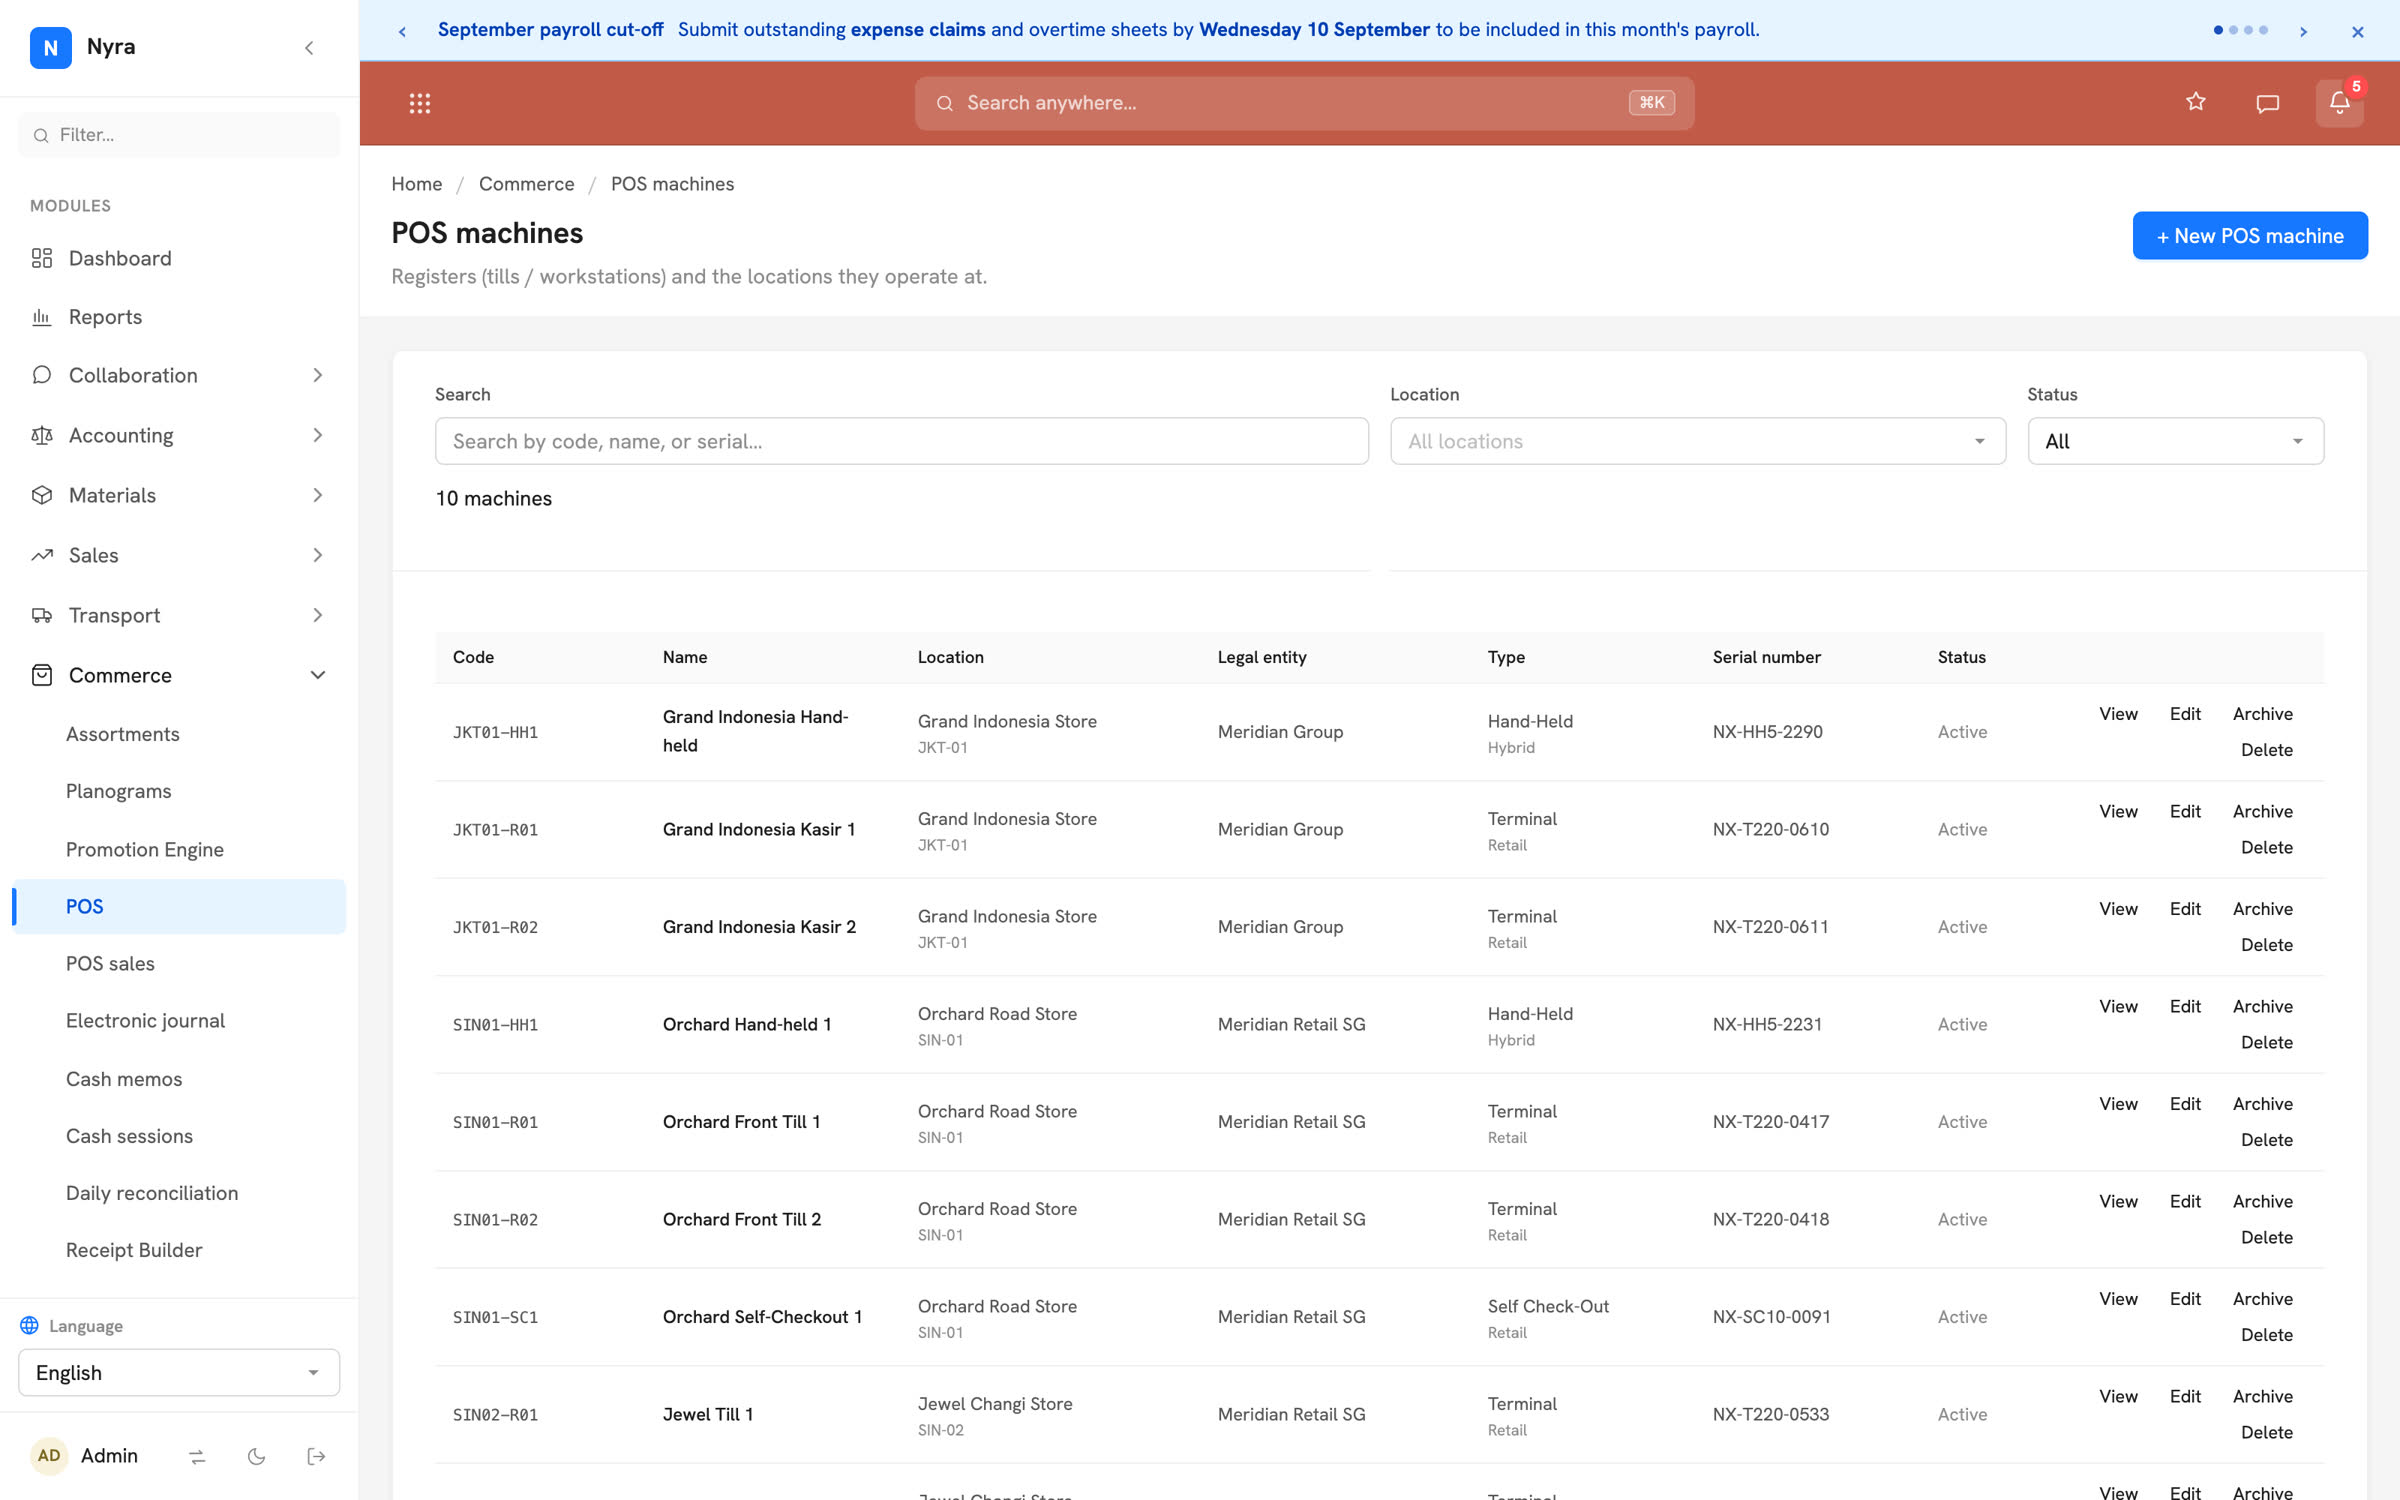Expand the Materials module
The width and height of the screenshot is (2400, 1500).
click(179, 495)
